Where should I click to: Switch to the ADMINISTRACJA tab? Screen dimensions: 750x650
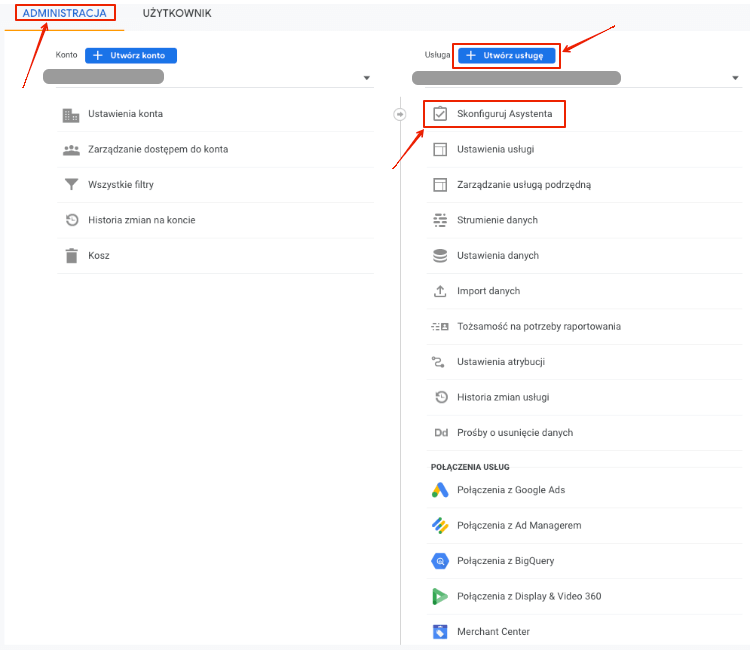tap(65, 13)
